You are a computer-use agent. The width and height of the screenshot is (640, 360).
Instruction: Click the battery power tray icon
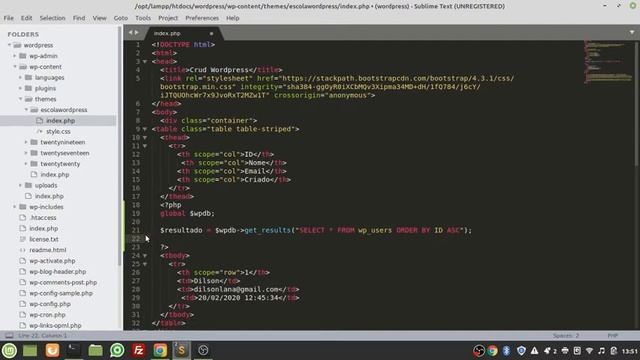pos(613,351)
